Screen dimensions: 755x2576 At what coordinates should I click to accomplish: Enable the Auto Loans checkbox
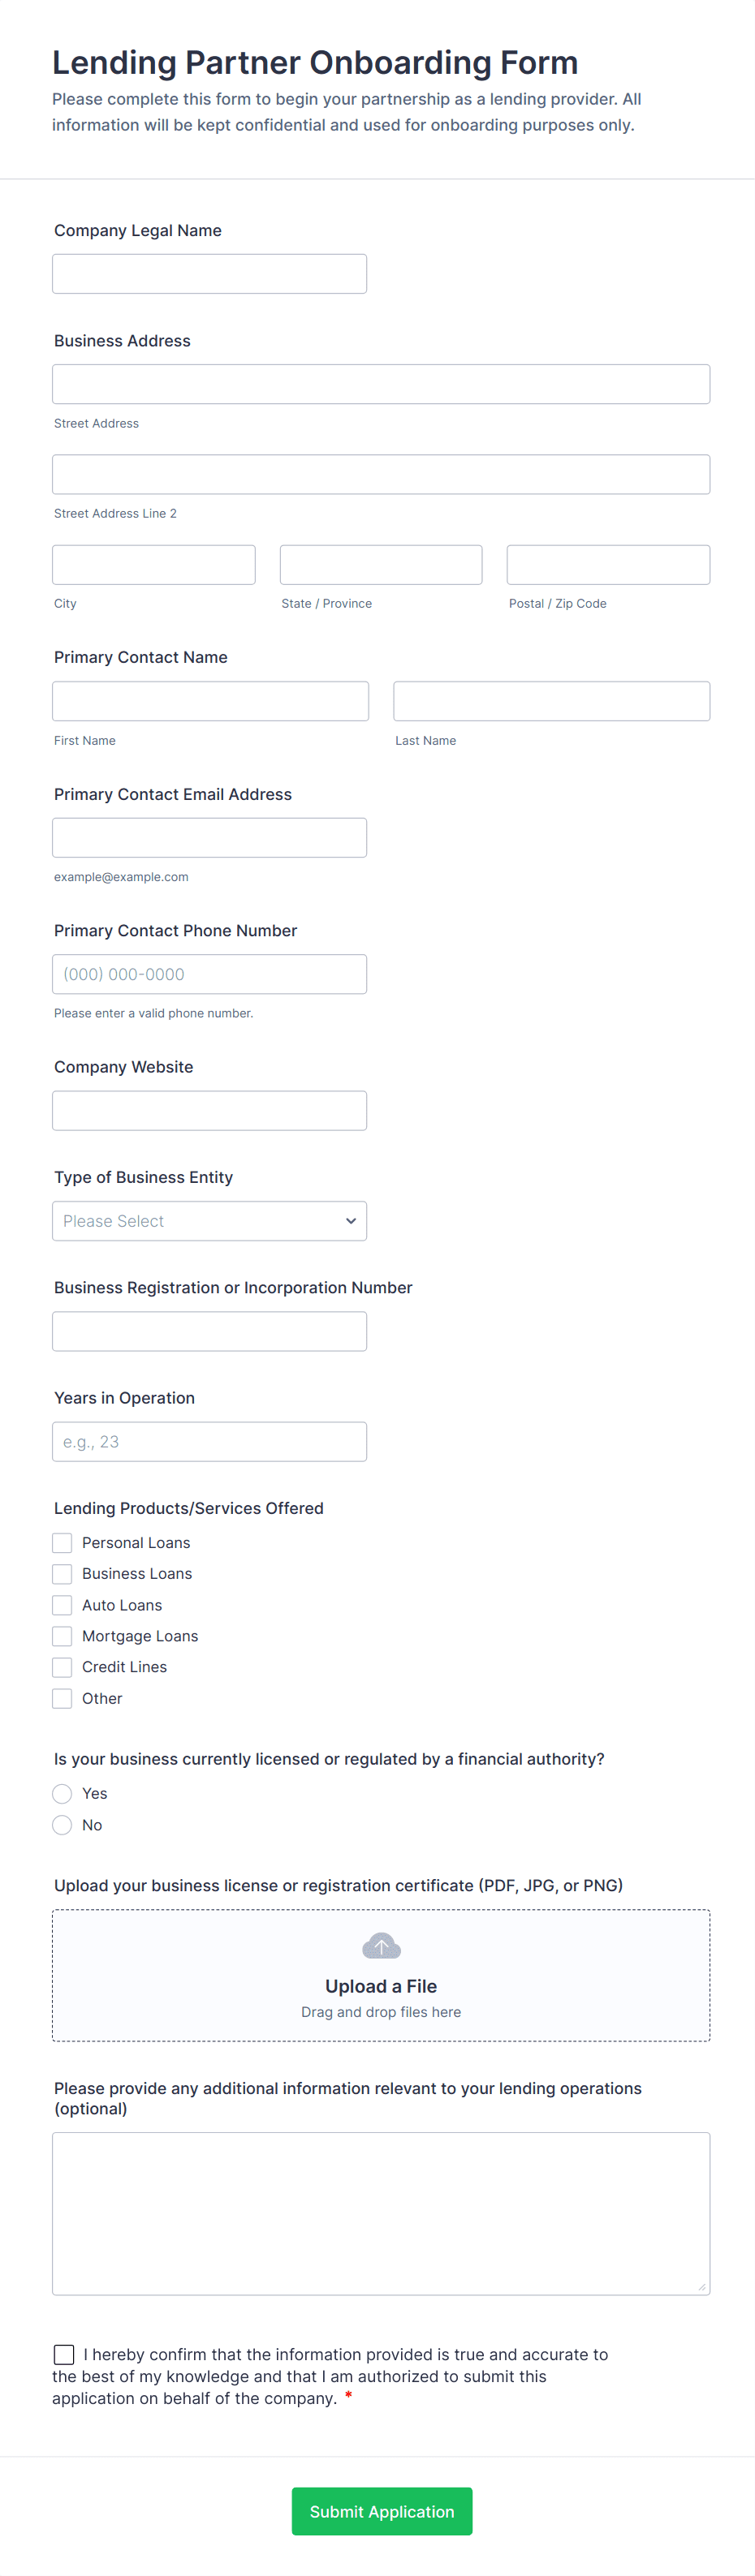[62, 1605]
